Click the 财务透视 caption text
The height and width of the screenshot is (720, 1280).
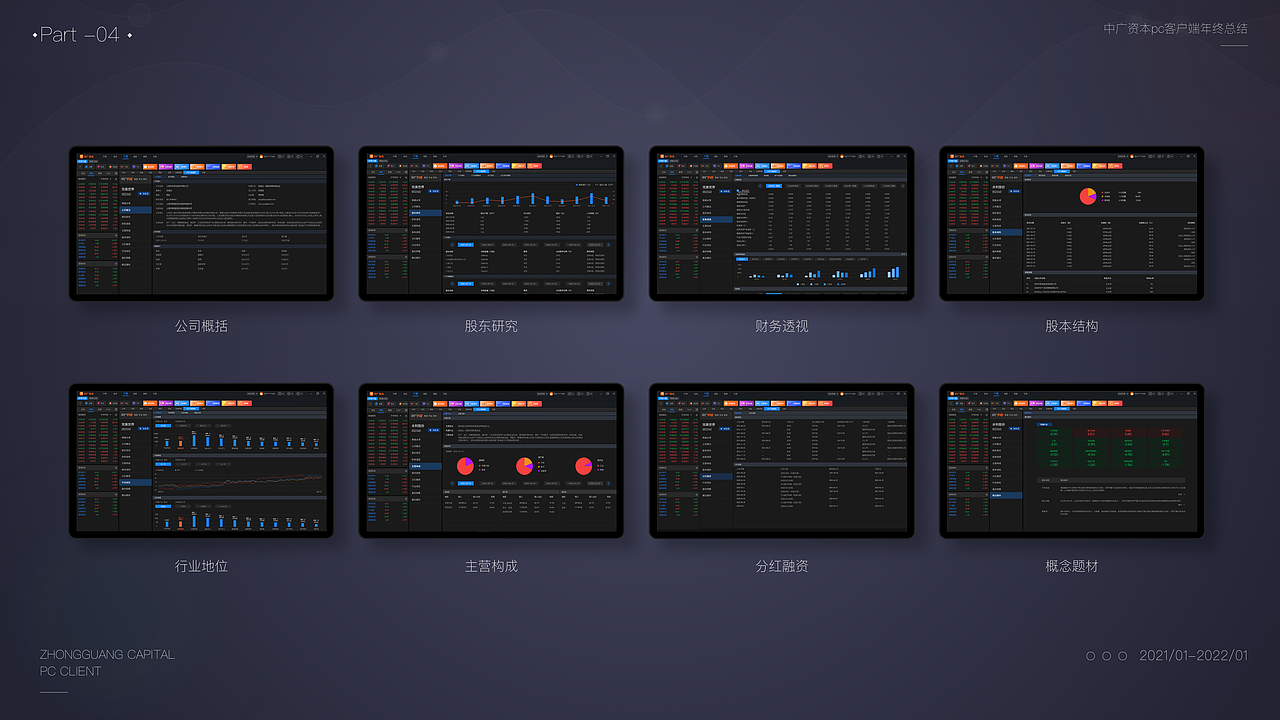(x=781, y=326)
